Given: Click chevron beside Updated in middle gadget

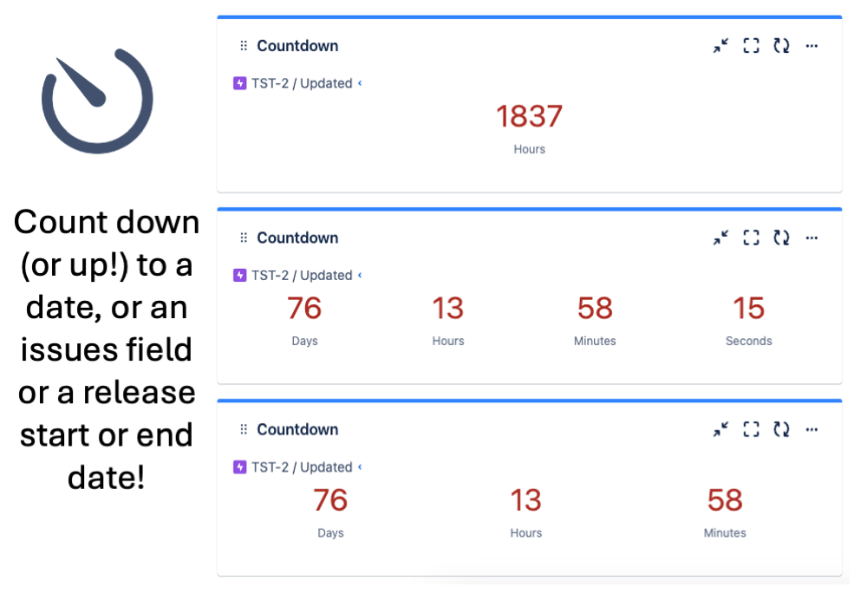Looking at the screenshot, I should coord(360,276).
